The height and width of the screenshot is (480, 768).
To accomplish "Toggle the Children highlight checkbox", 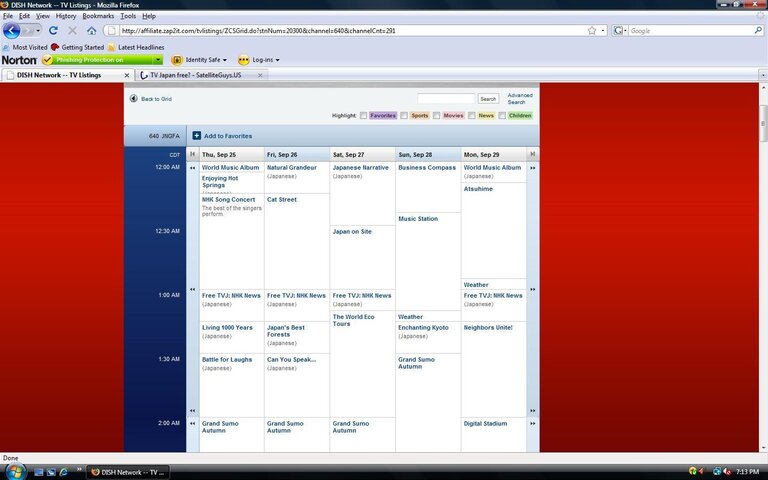I will [502, 116].
